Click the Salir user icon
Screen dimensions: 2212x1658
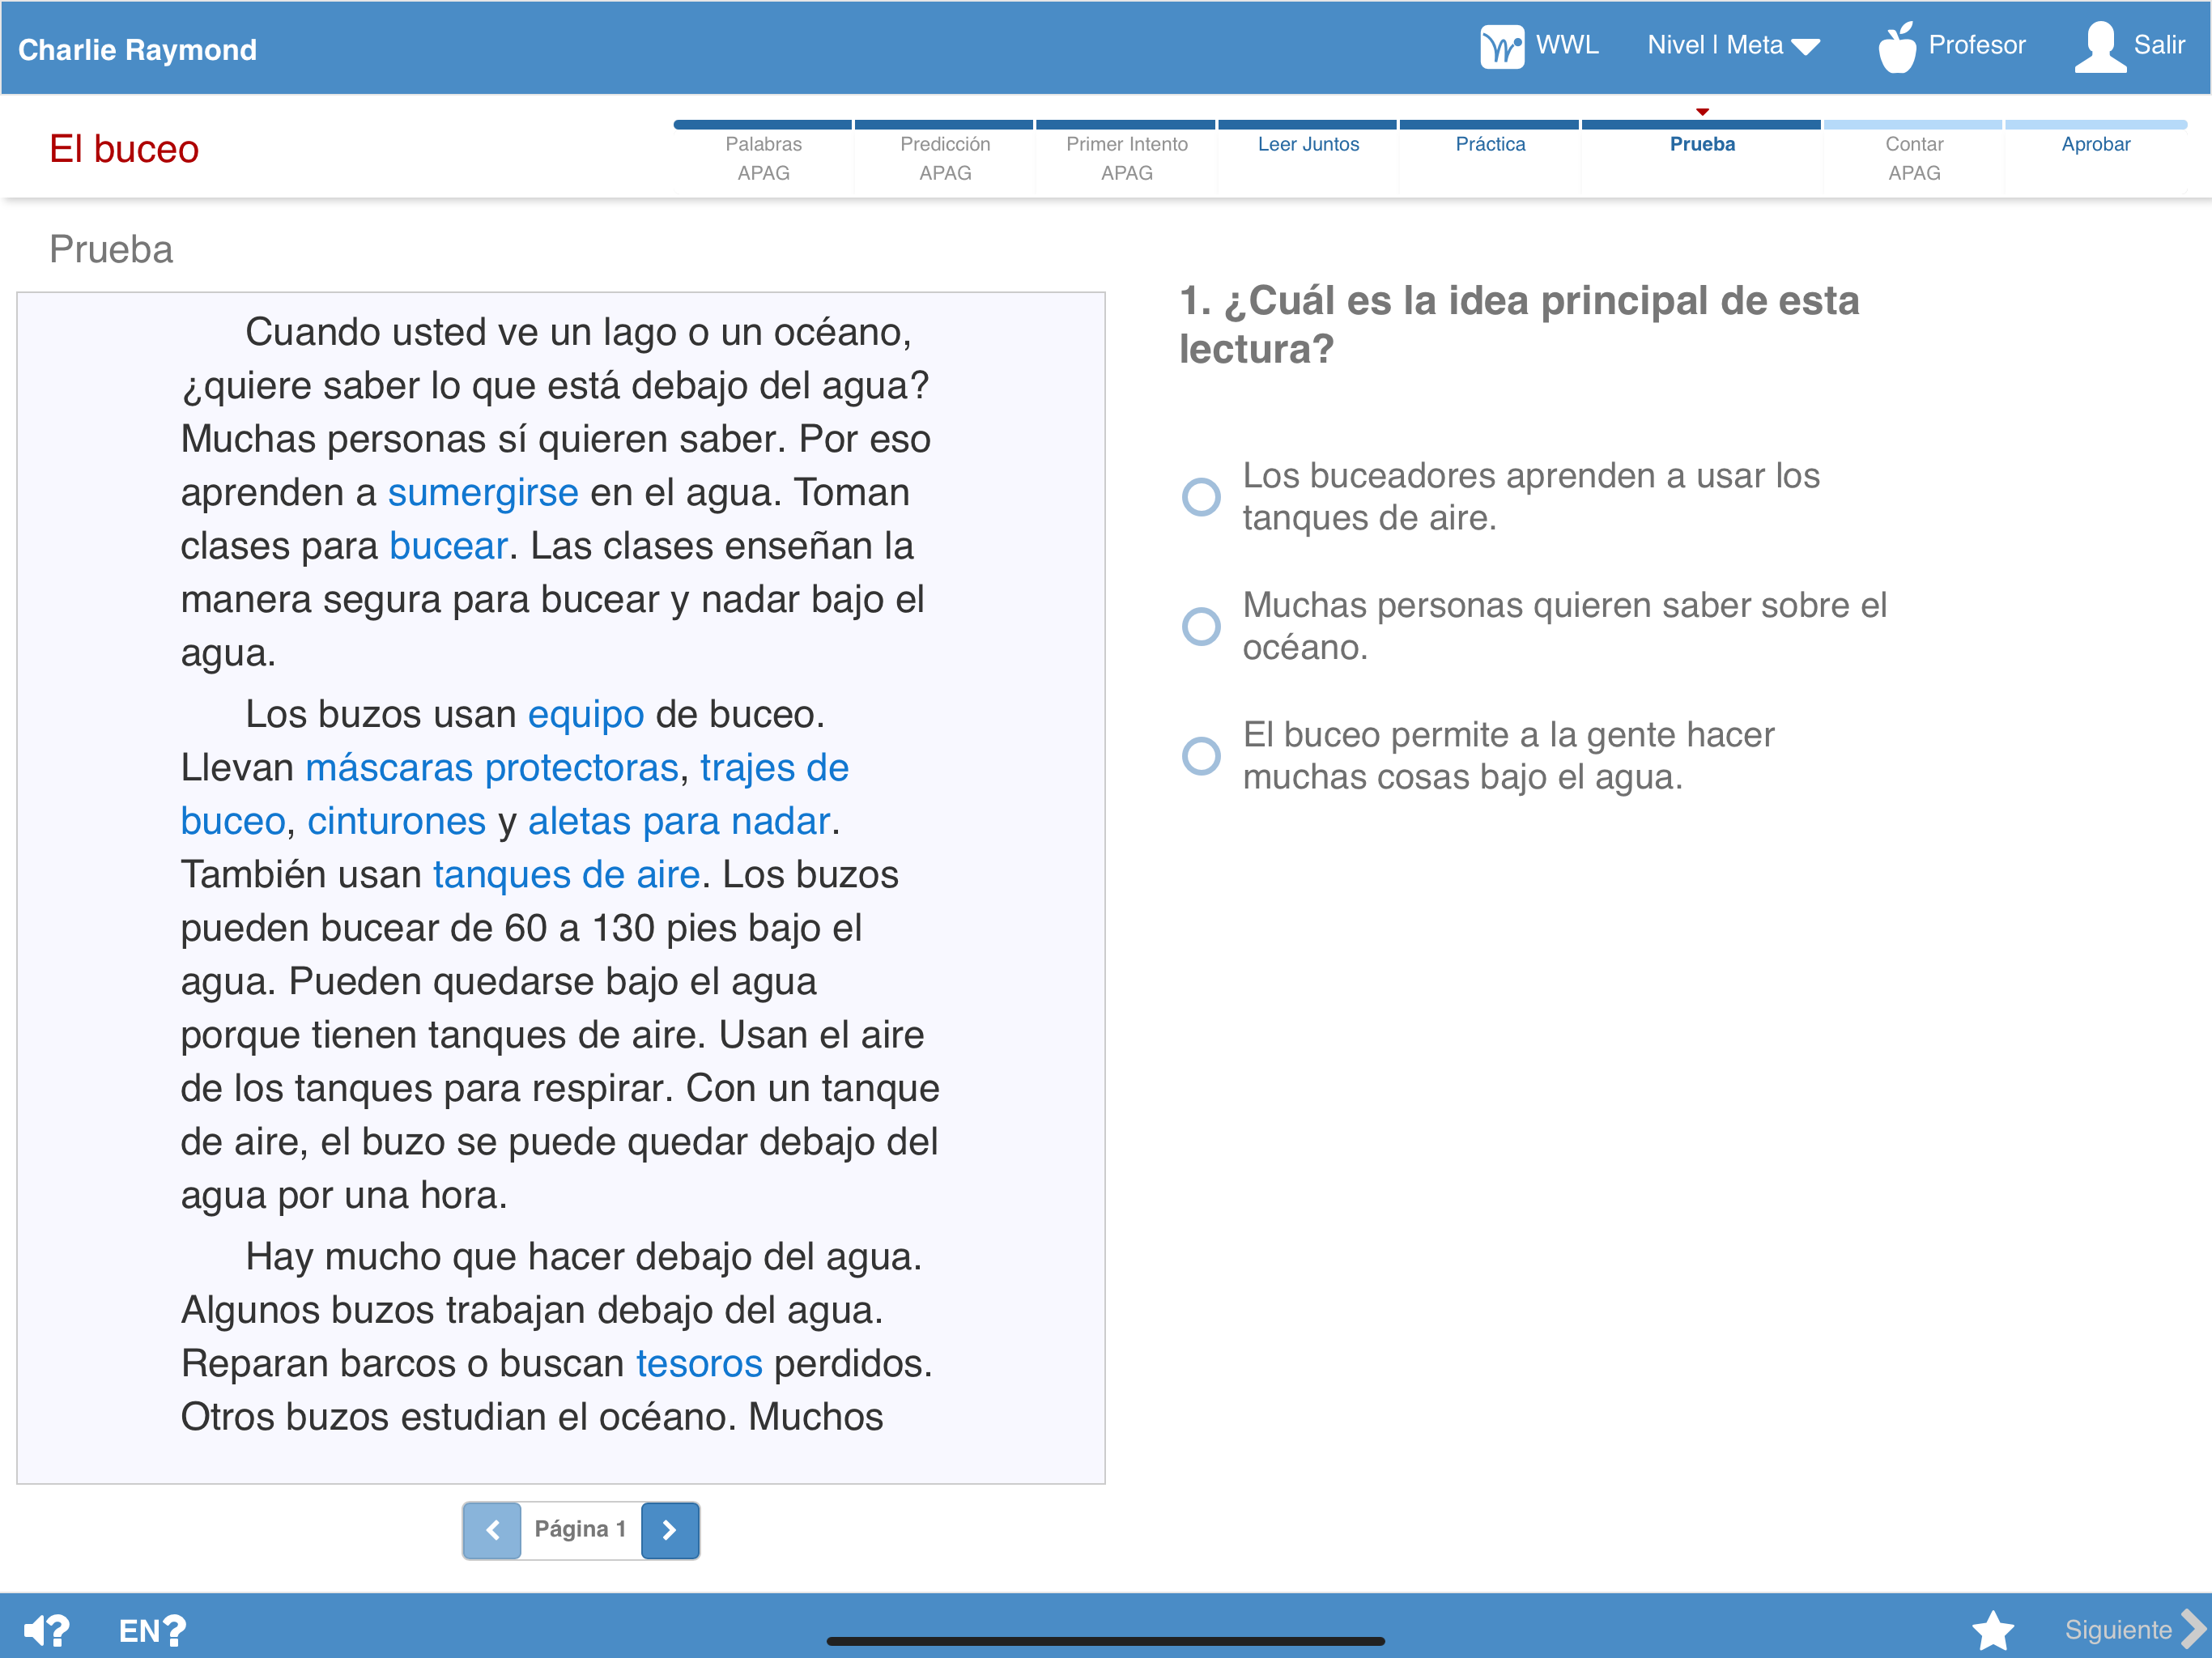coord(2100,47)
